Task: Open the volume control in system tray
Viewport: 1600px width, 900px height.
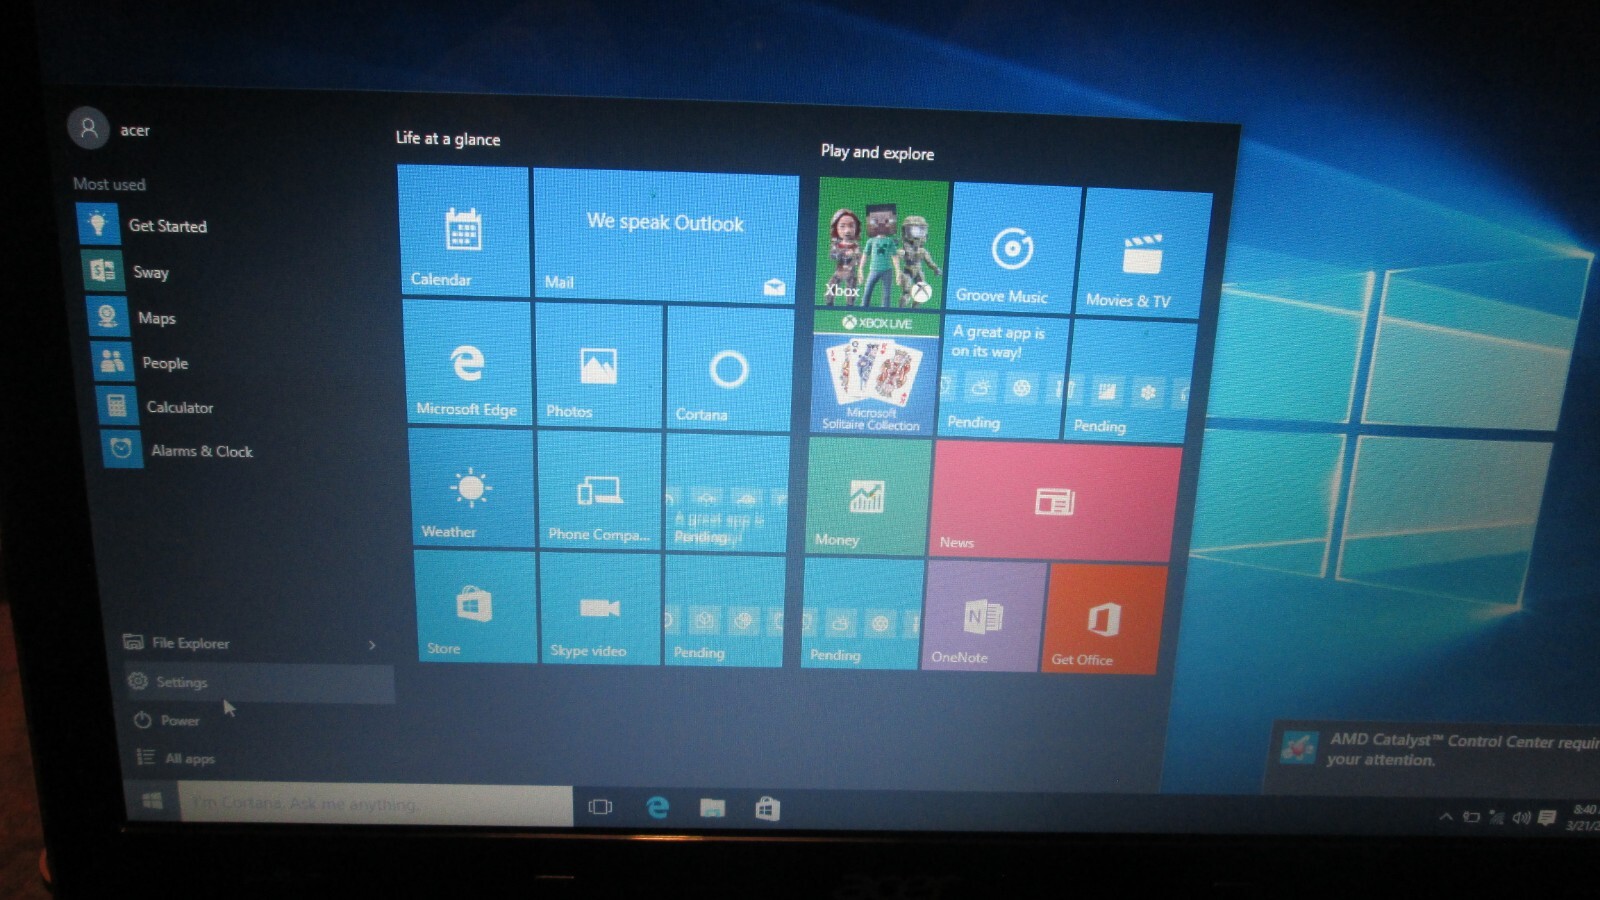Action: tap(1521, 818)
